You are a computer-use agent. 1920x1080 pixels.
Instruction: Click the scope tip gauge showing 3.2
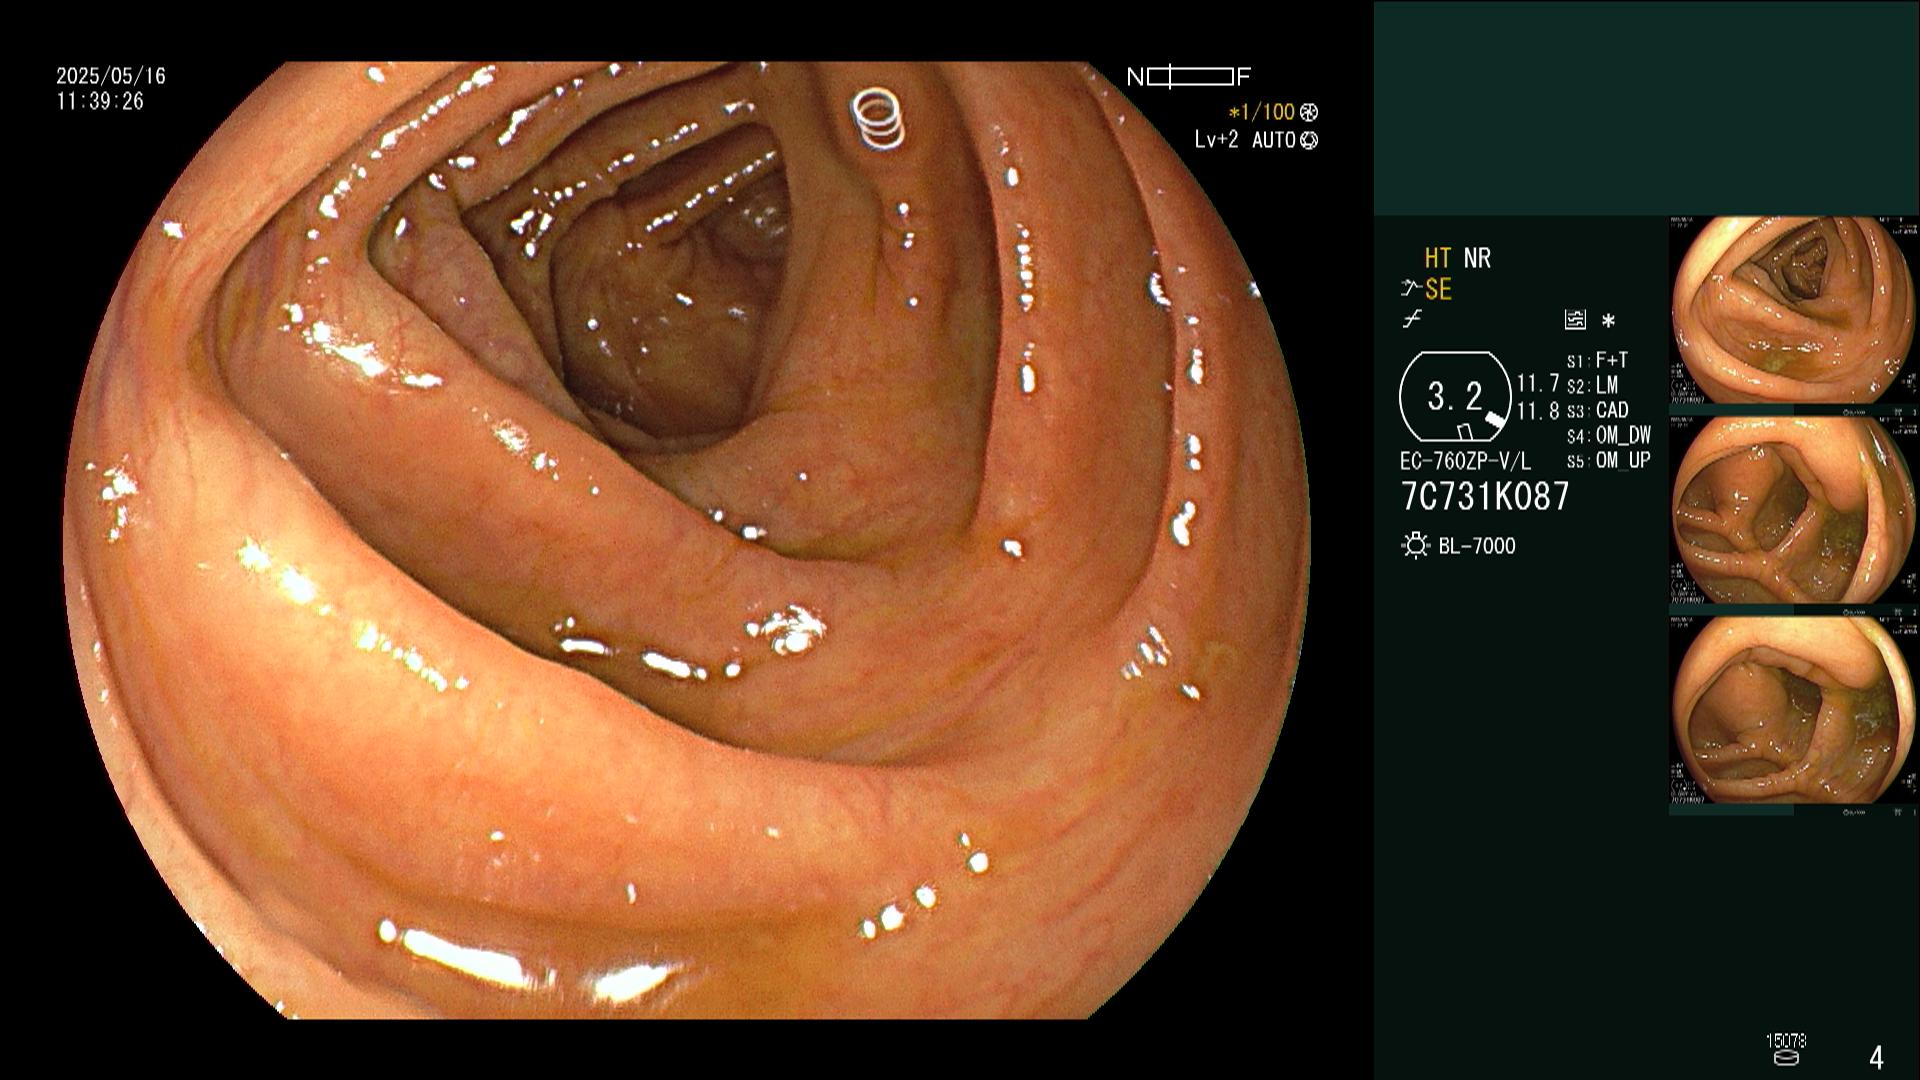1455,397
